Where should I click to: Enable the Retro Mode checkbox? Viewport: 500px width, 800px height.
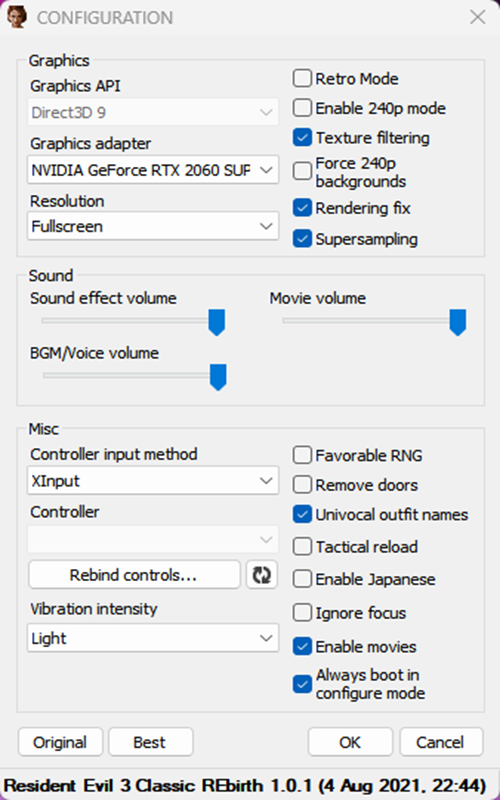[302, 79]
